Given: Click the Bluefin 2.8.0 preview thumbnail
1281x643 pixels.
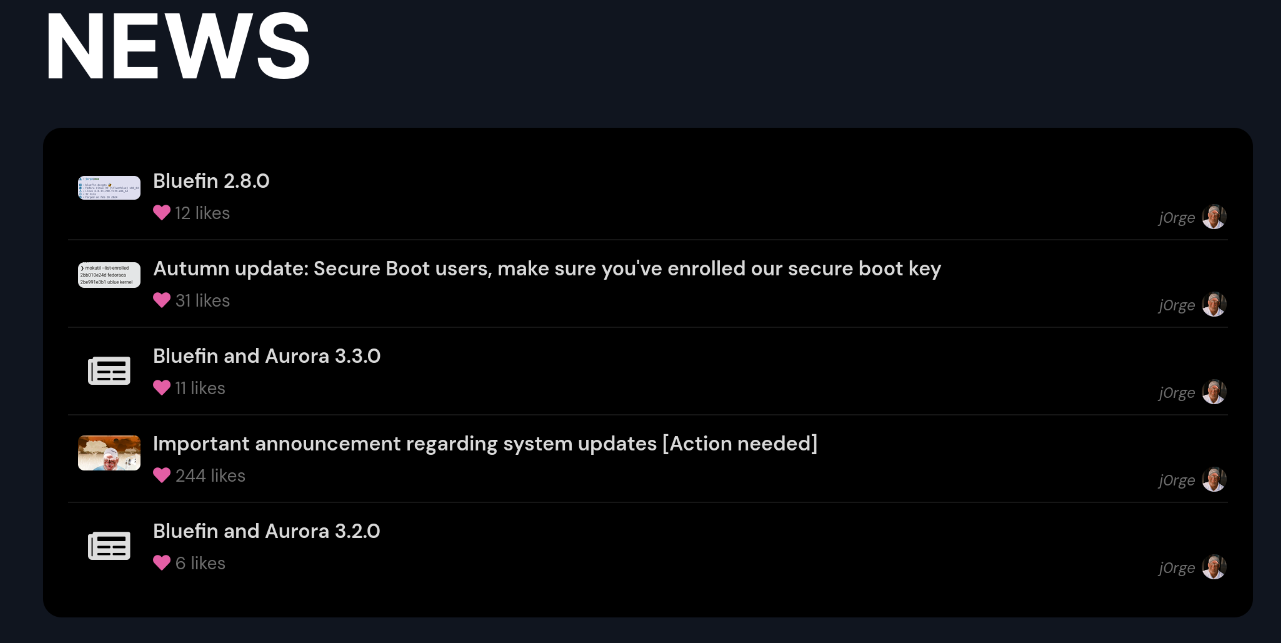Looking at the screenshot, I should [x=109, y=187].
